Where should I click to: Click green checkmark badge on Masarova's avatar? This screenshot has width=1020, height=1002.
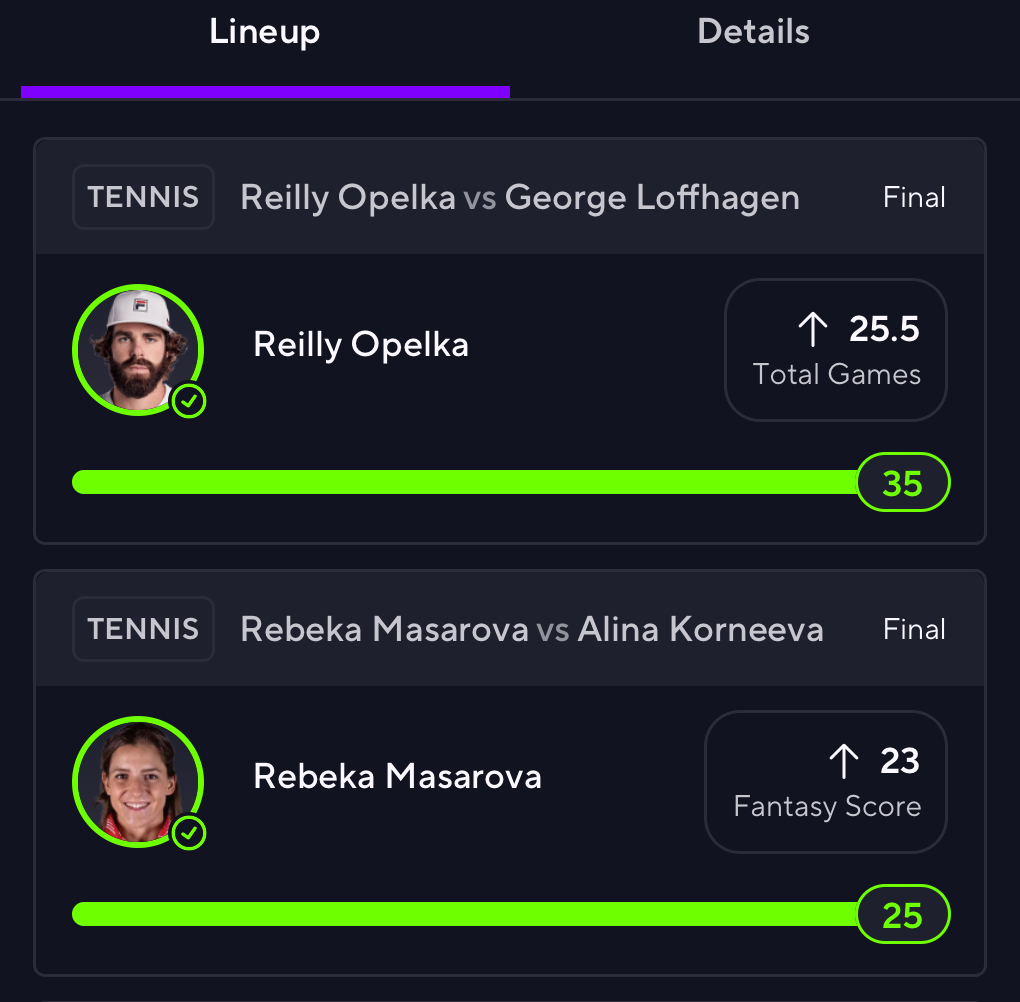coord(189,833)
